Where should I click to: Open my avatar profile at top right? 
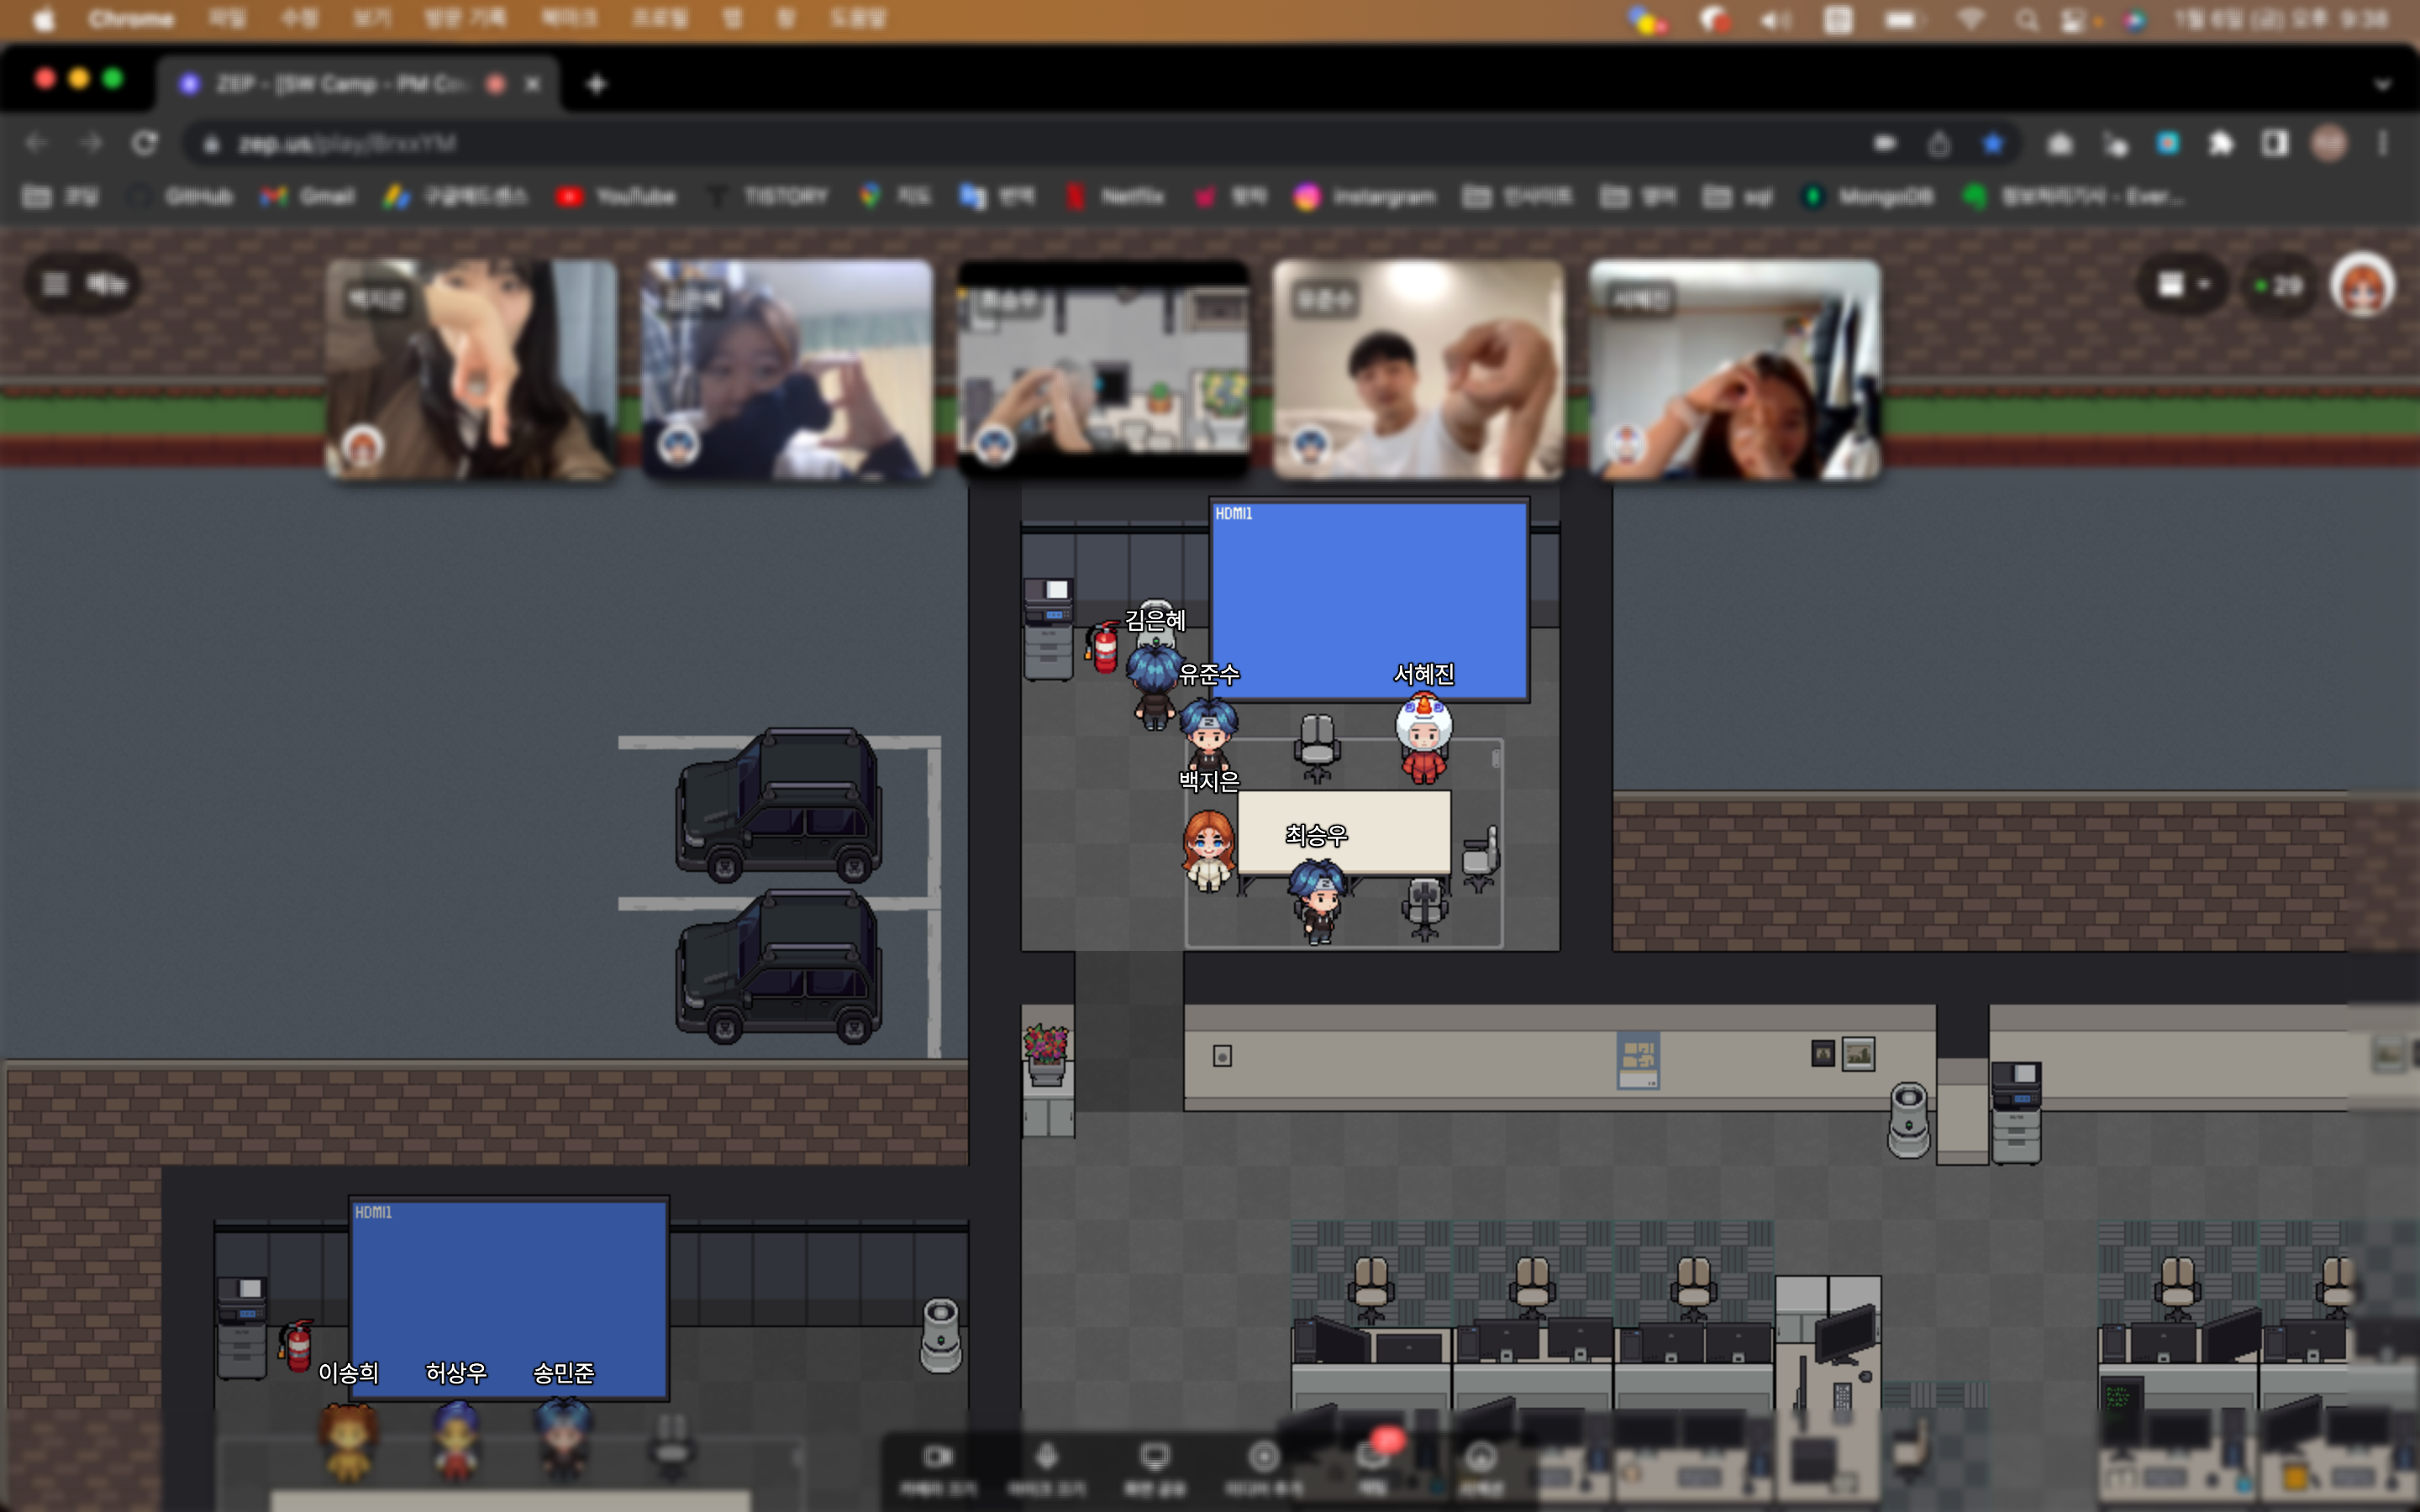point(2362,285)
